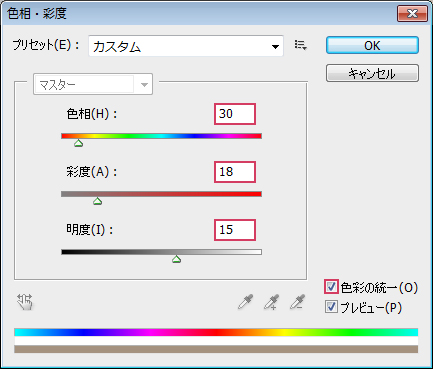Image resolution: width=433 pixels, height=369 pixels.
Task: Close the 色相・彩度 dialog
Action: [x=412, y=14]
